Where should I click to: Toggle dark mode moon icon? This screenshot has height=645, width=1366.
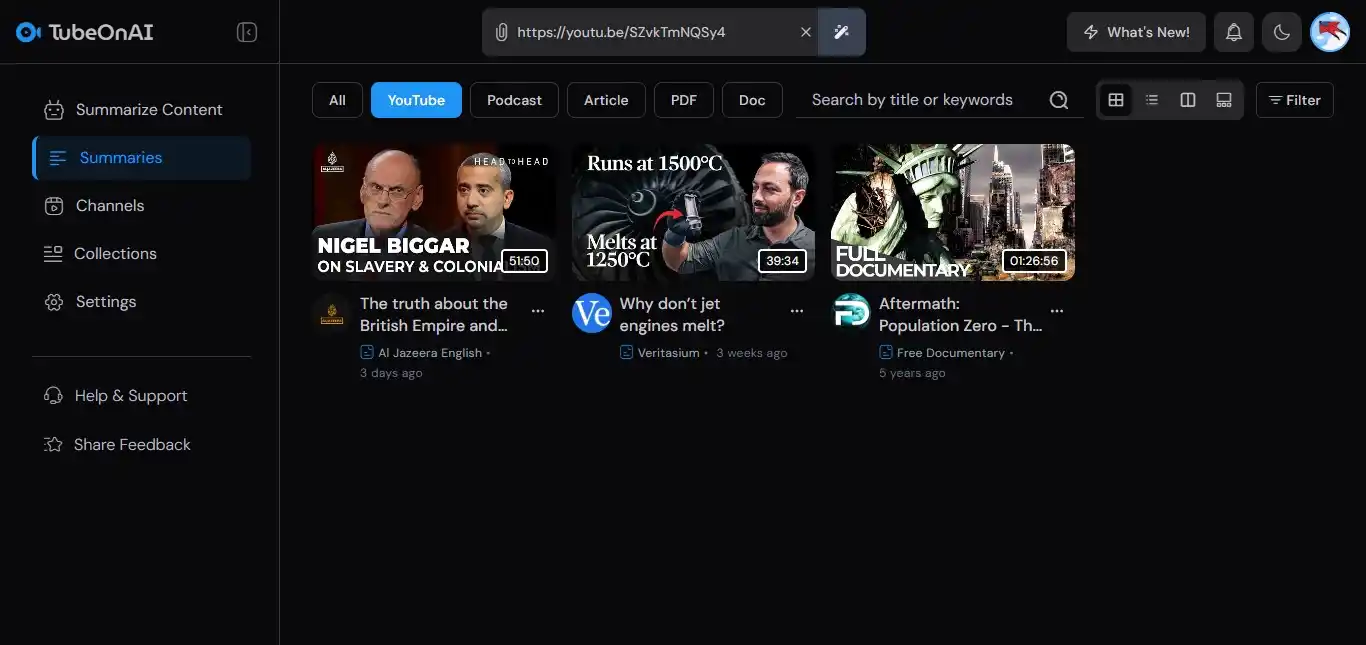pos(1281,32)
